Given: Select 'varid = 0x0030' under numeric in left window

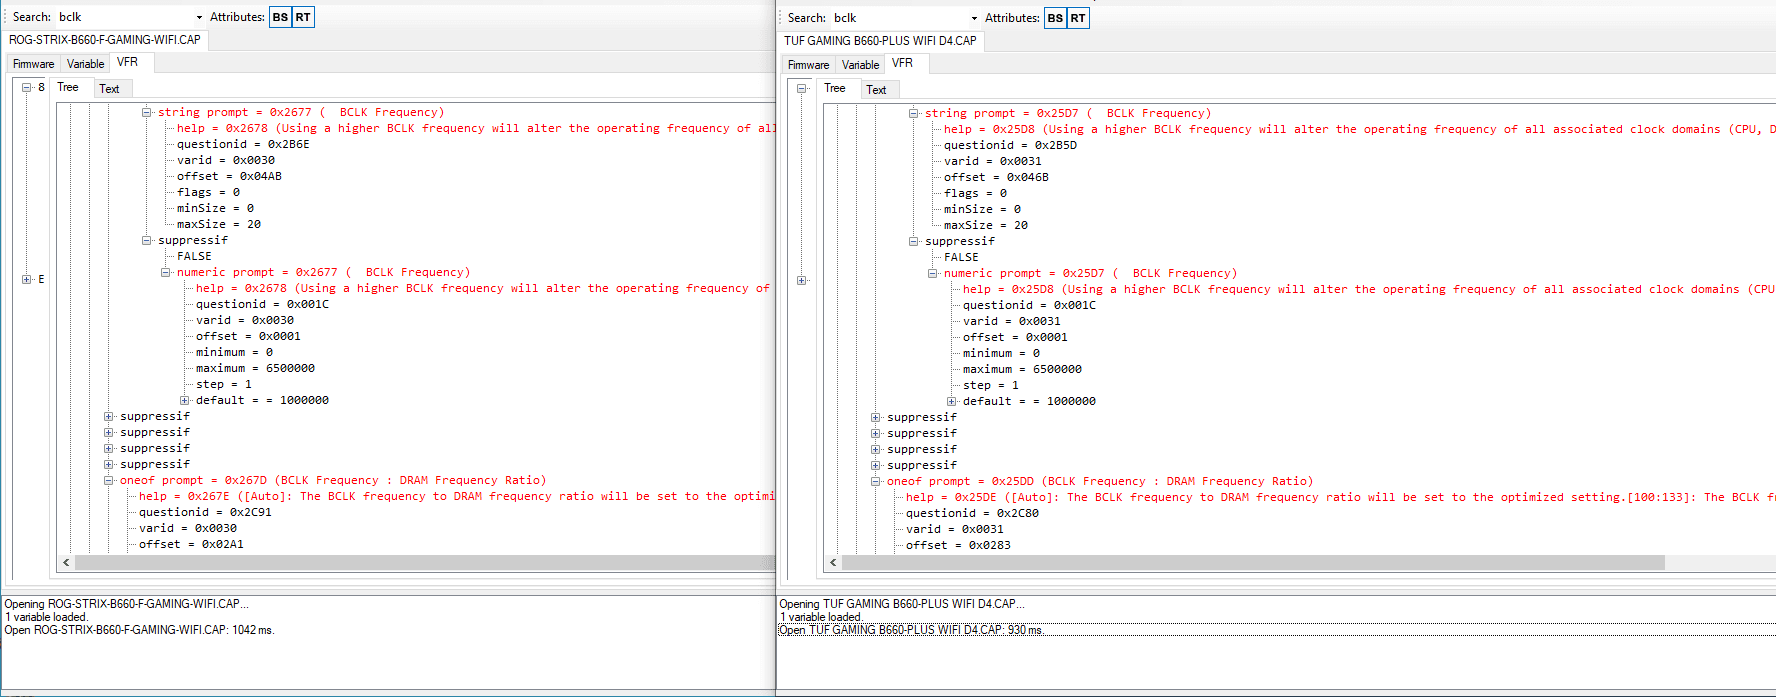Looking at the screenshot, I should click(245, 320).
